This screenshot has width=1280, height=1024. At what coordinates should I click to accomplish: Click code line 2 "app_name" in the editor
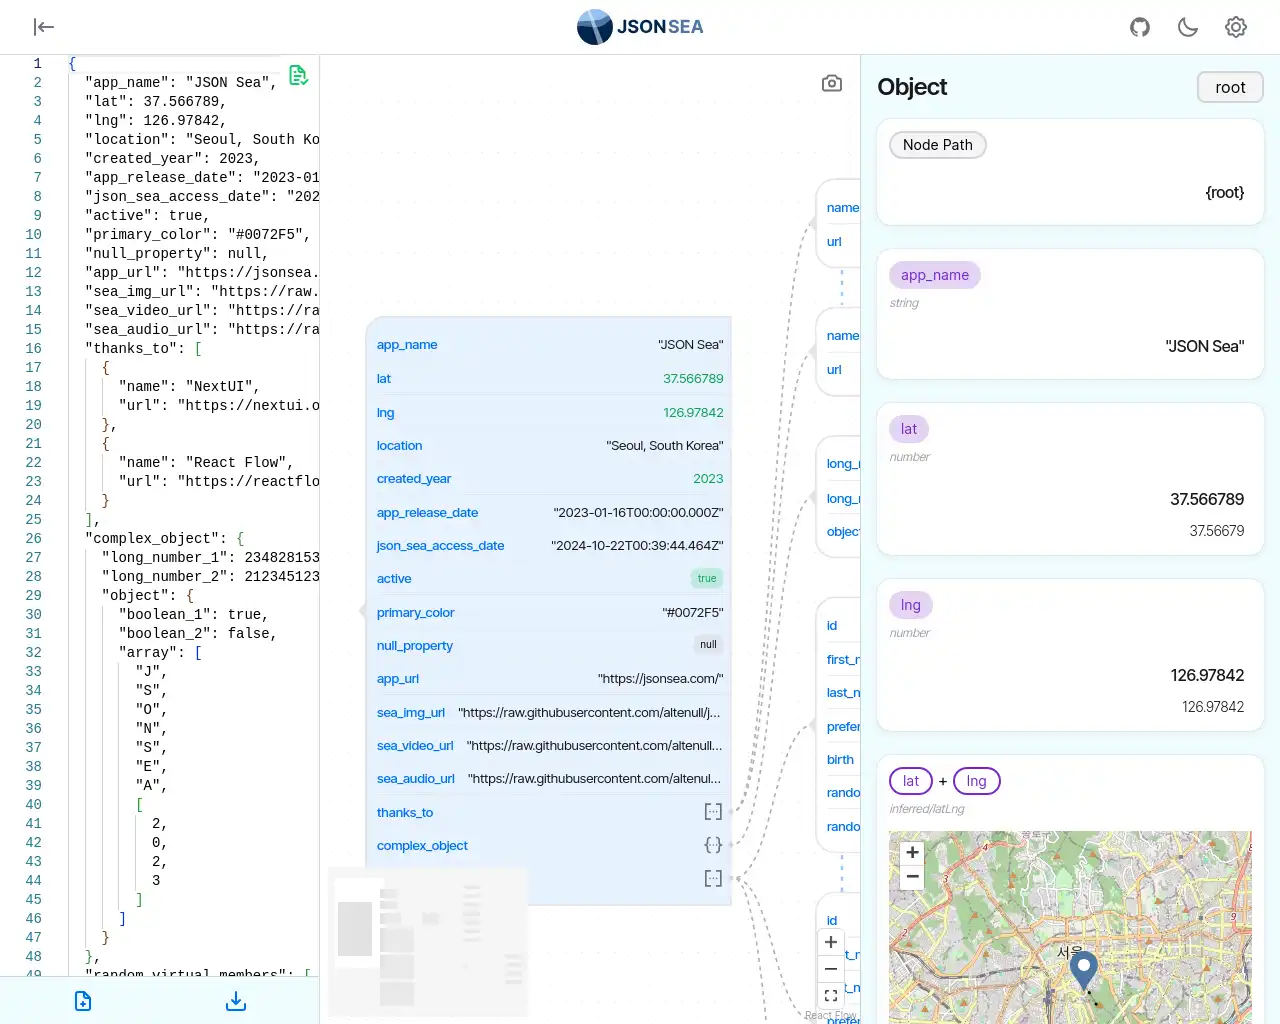coord(181,82)
